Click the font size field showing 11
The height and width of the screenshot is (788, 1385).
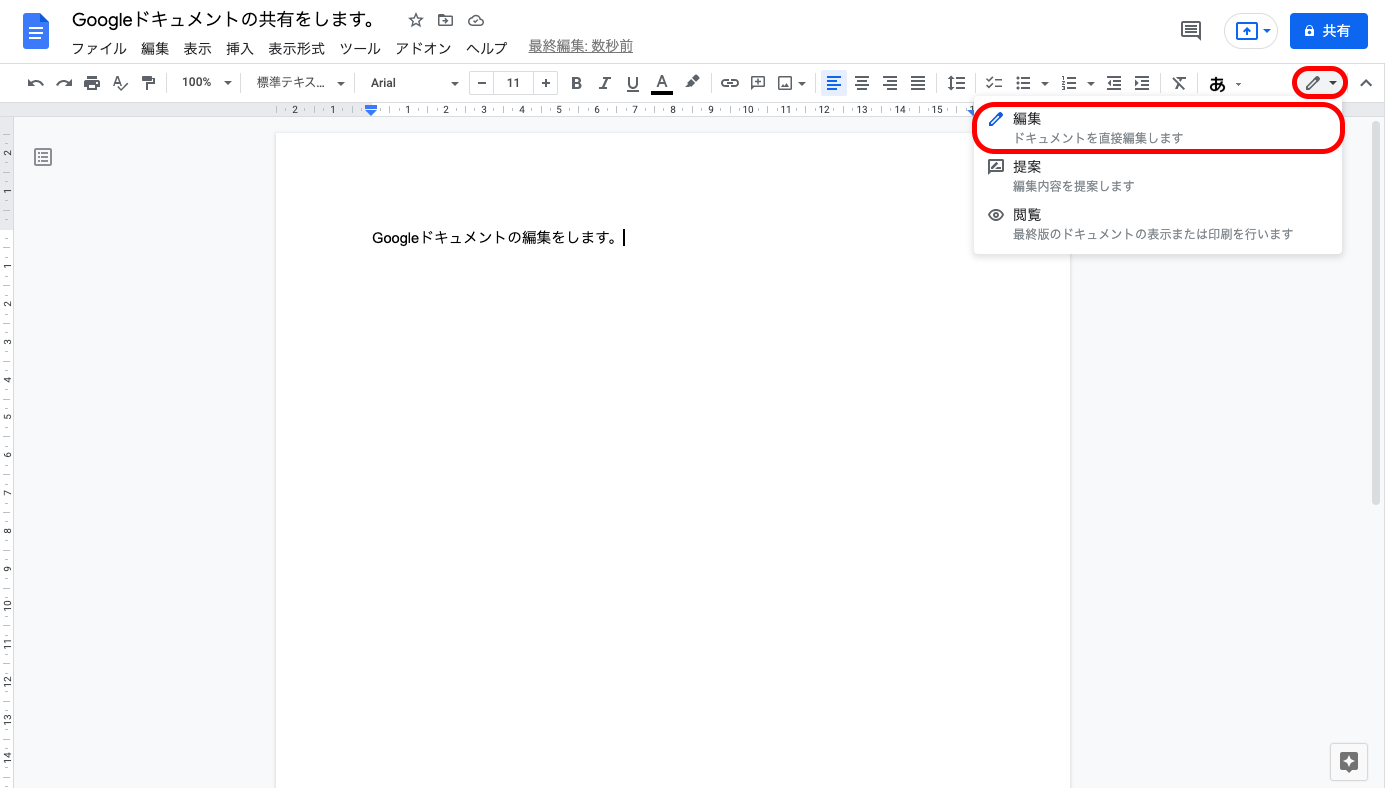(x=513, y=83)
